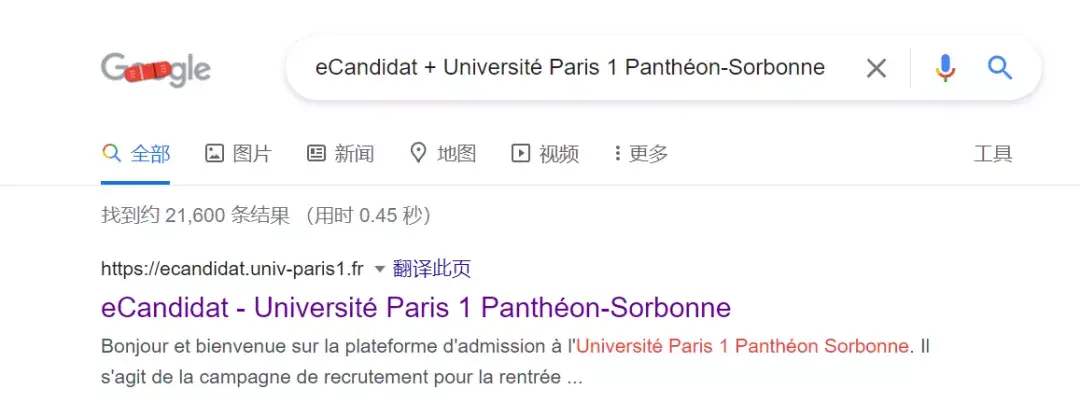Select the 全部 results tab

tap(150, 153)
